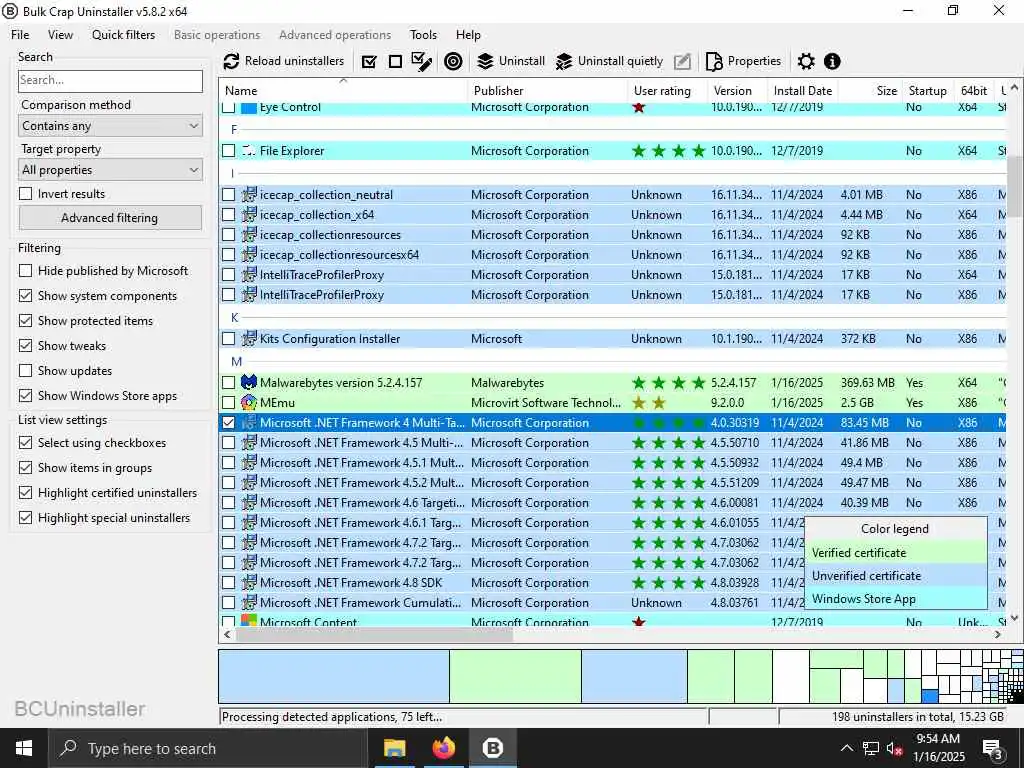
Task: Sort list by Size column header
Action: 871,91
